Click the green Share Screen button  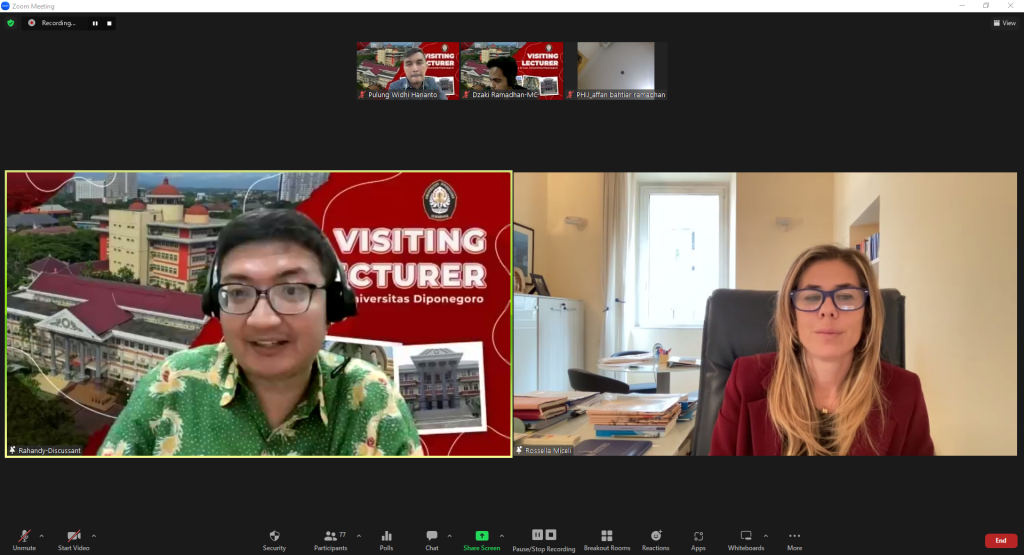482,540
